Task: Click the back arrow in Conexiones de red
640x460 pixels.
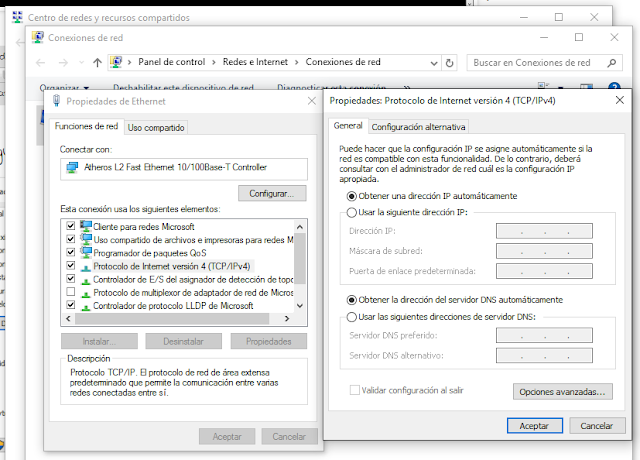Action: [40, 62]
